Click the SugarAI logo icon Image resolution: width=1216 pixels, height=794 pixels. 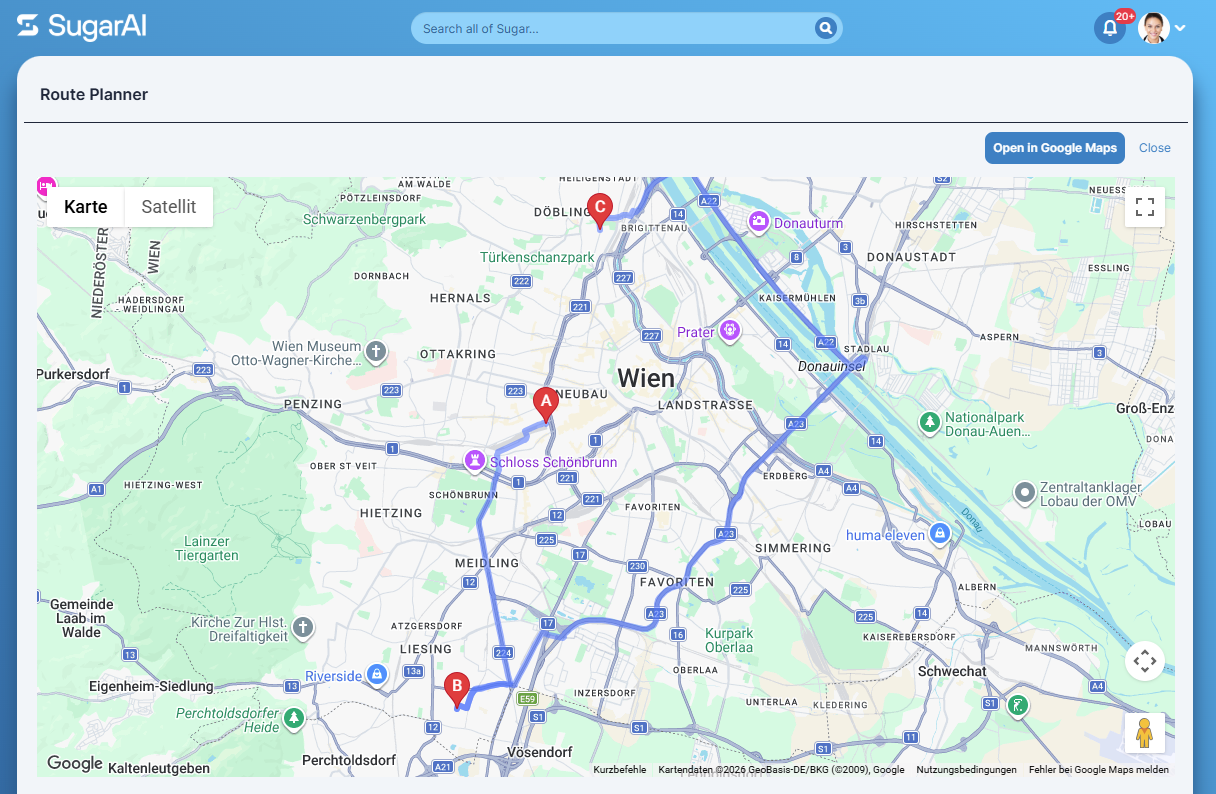(x=28, y=27)
